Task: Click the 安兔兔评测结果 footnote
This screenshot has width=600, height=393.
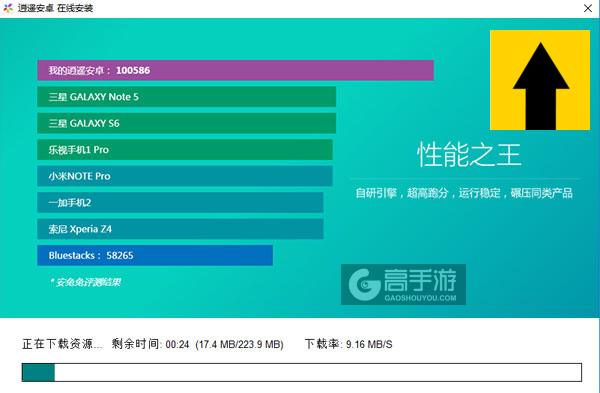Action: point(85,282)
